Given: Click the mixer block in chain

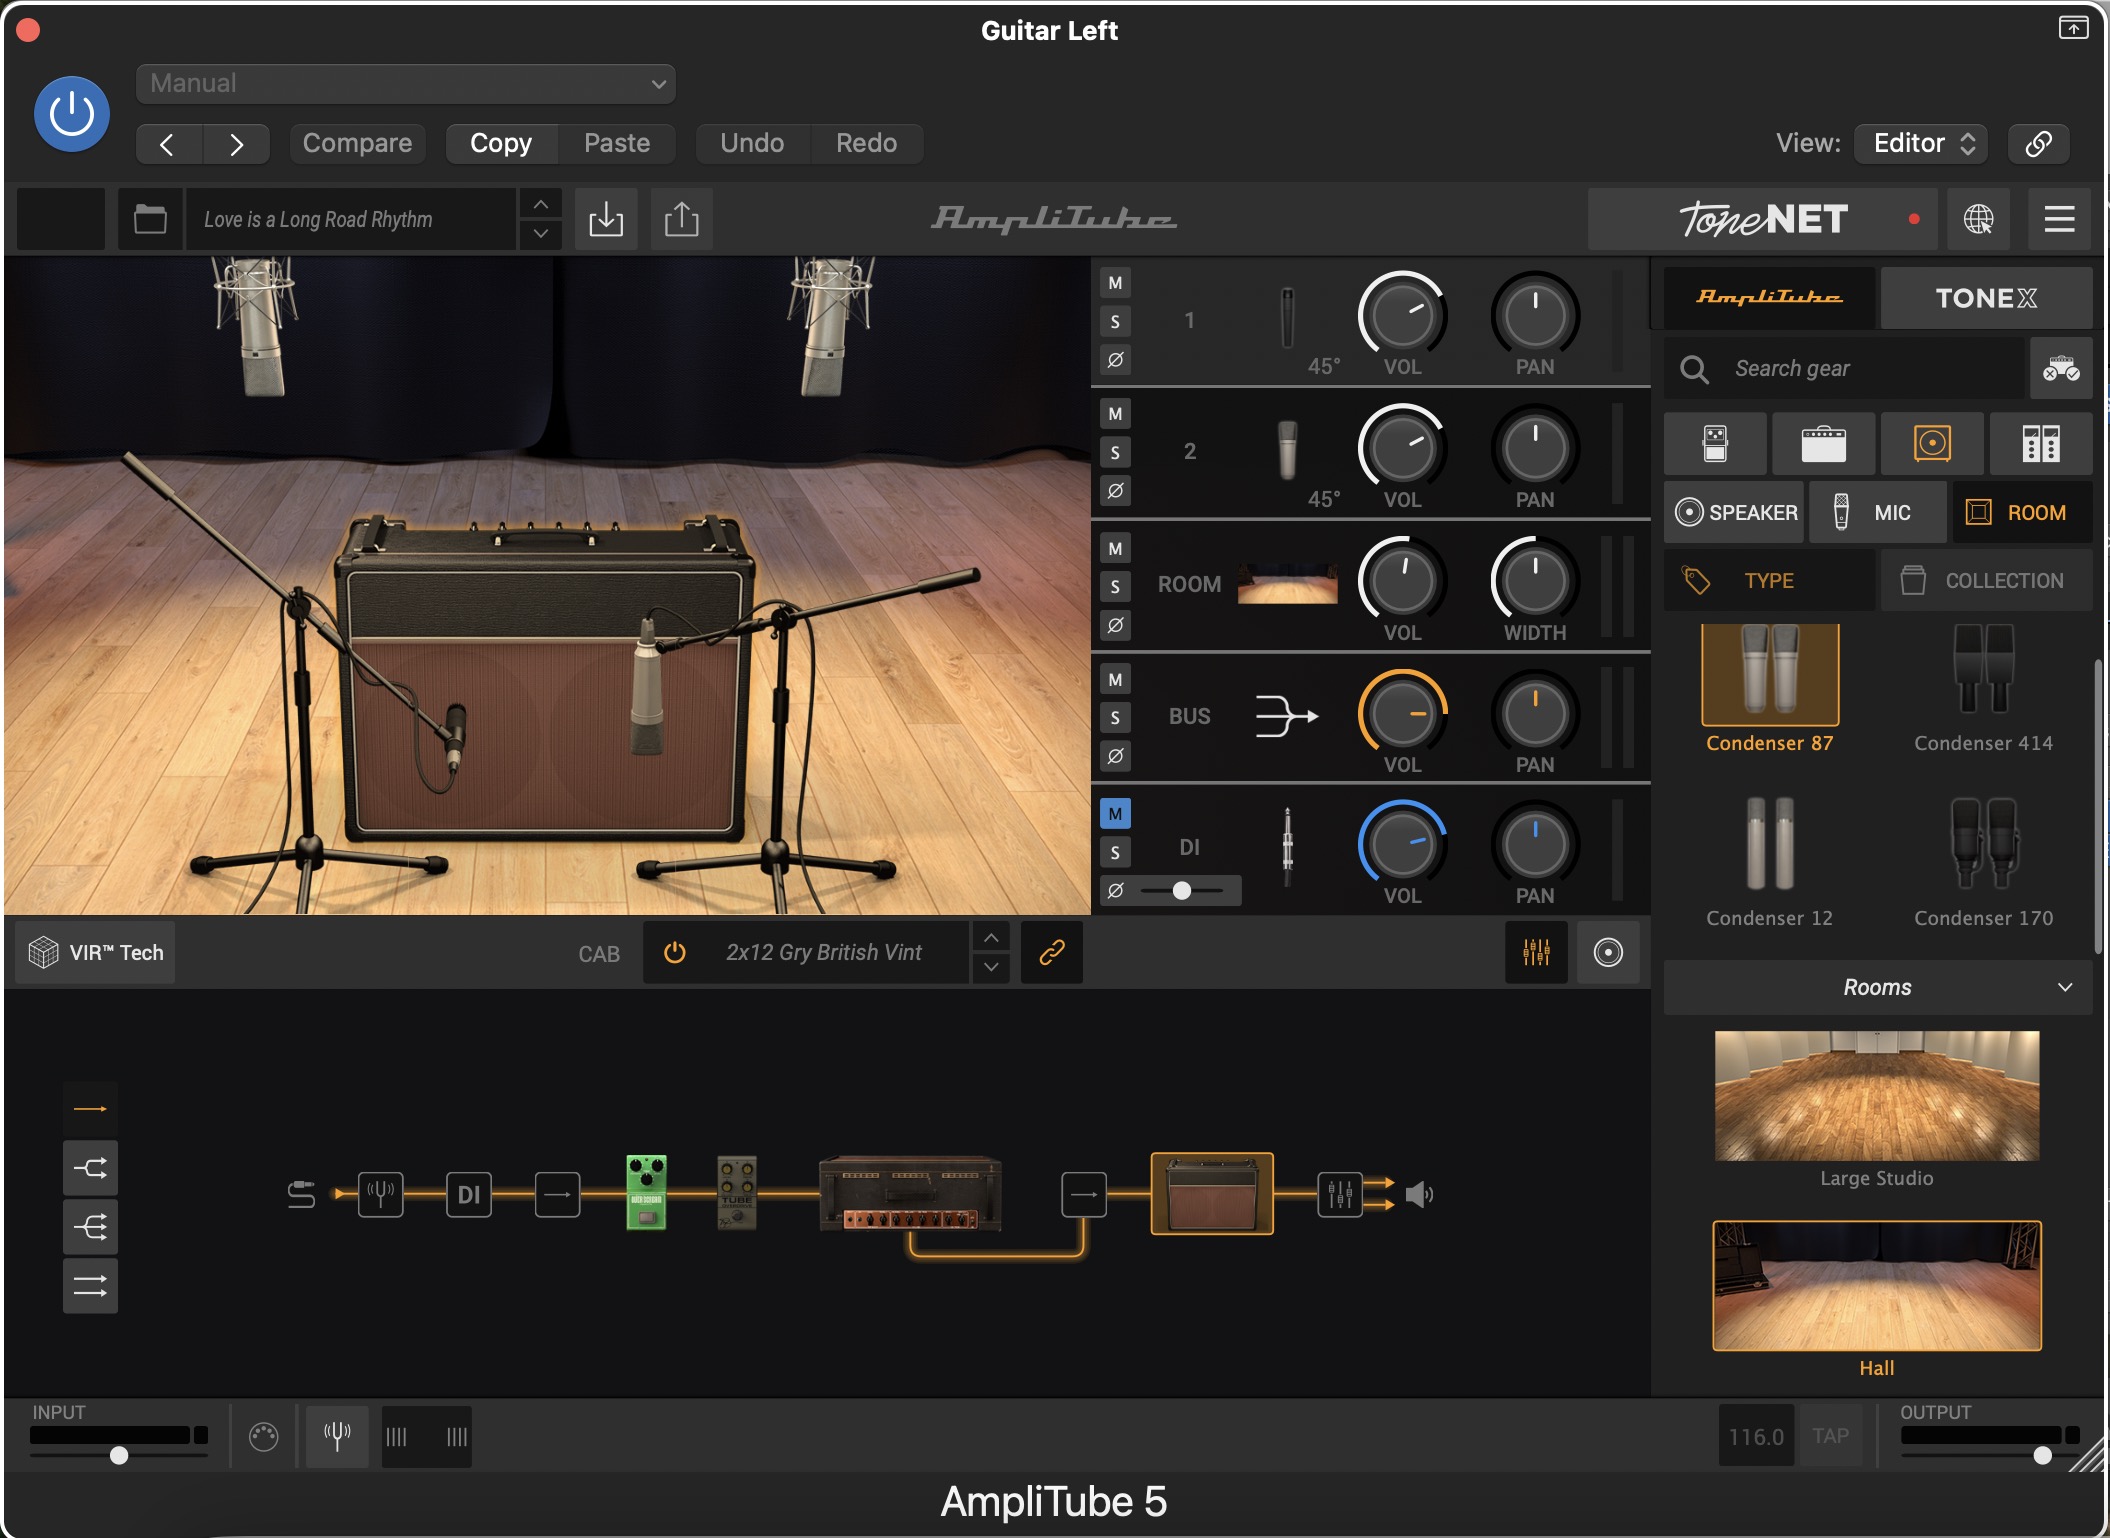Looking at the screenshot, I should point(1340,1194).
